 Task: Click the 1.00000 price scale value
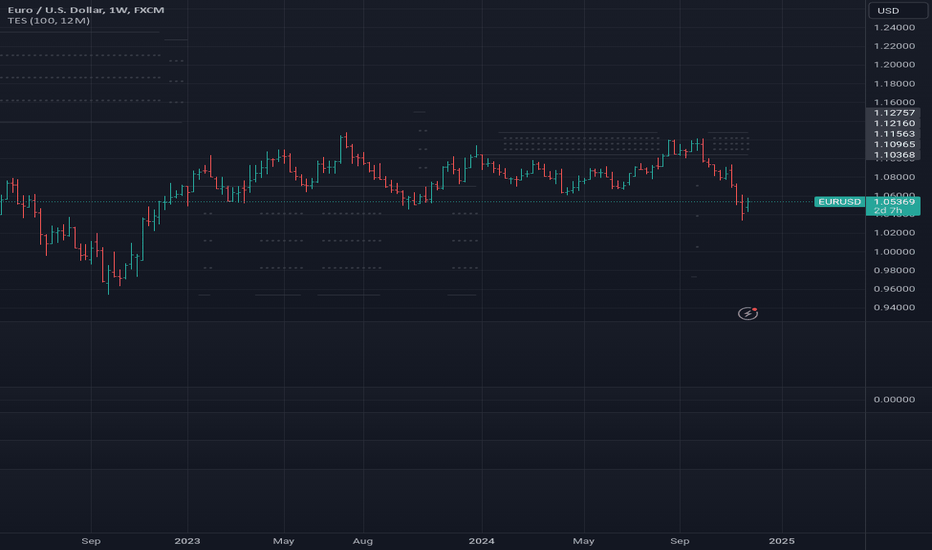click(x=894, y=252)
